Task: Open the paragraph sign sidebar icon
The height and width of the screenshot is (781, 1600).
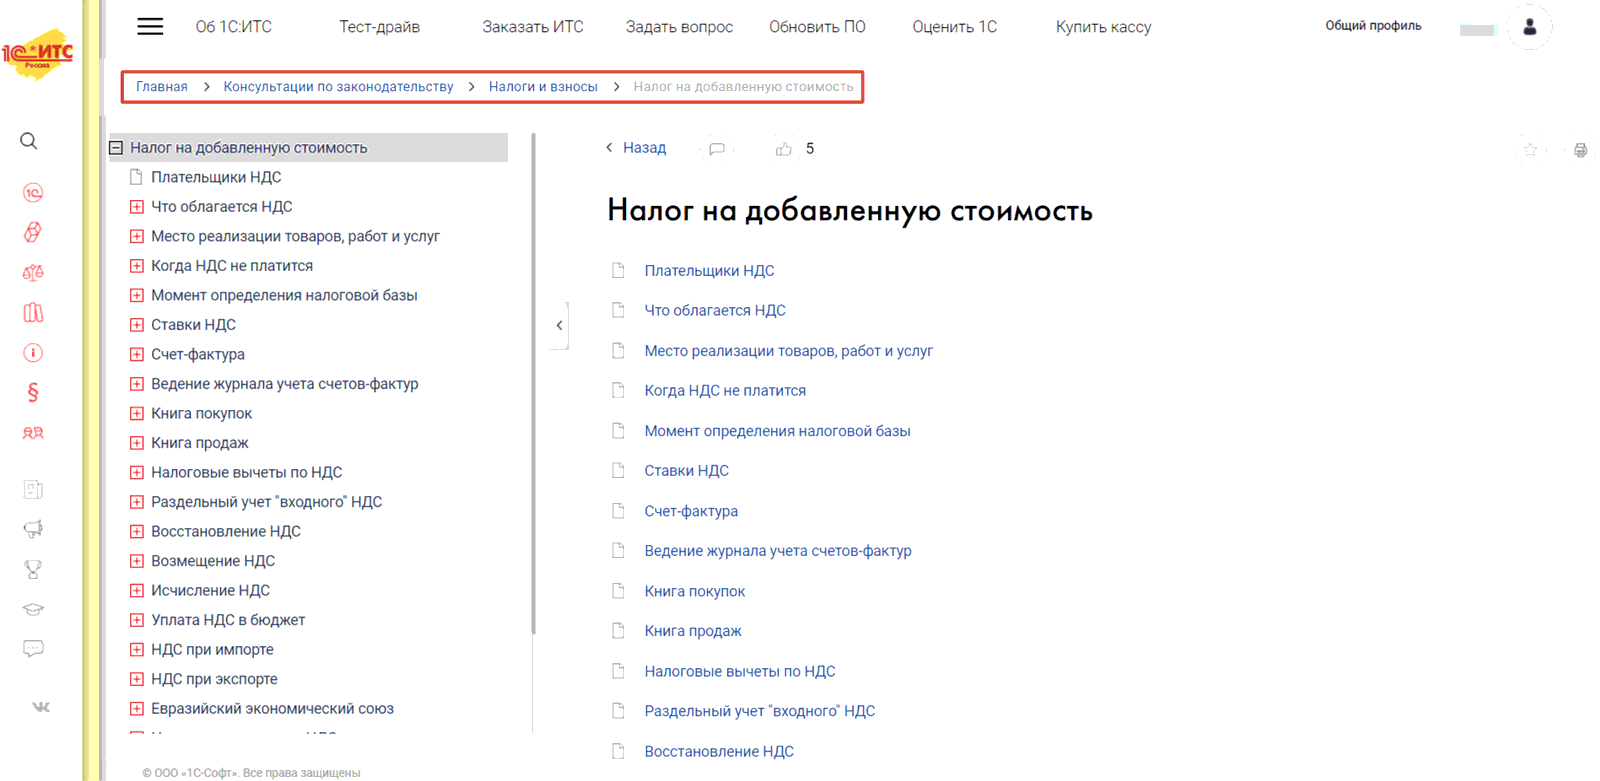Action: coord(33,393)
